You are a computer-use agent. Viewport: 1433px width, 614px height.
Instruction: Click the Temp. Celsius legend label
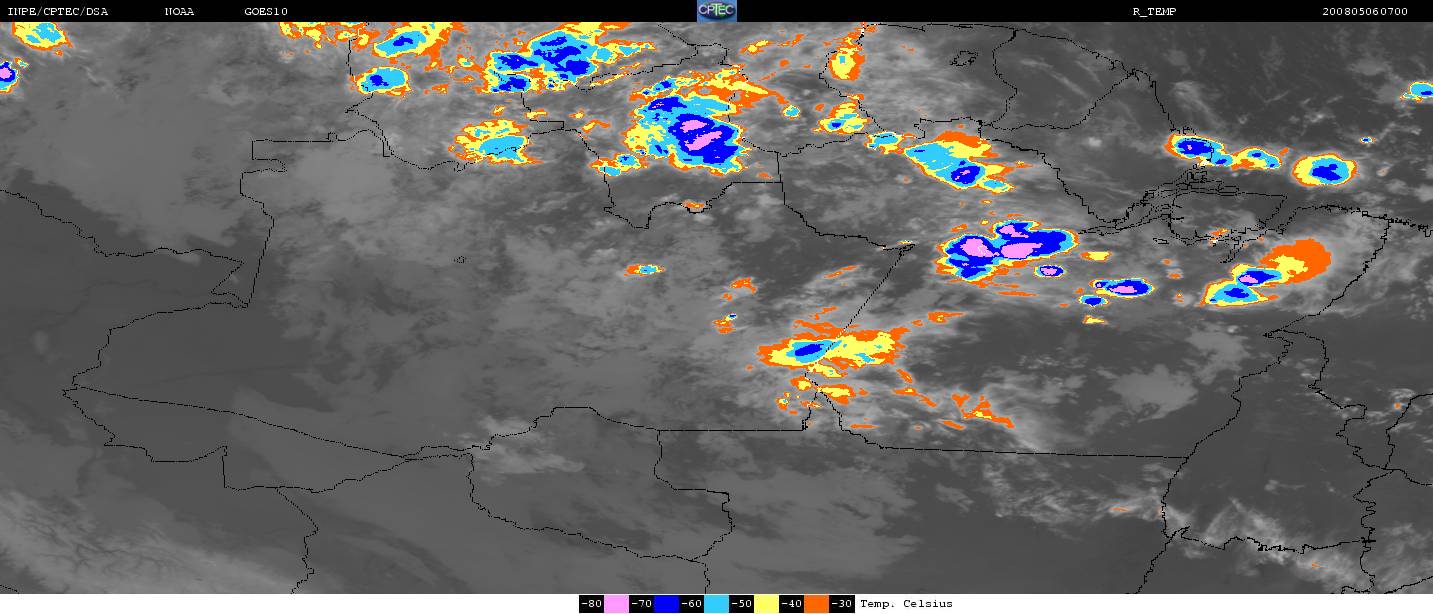pos(906,604)
